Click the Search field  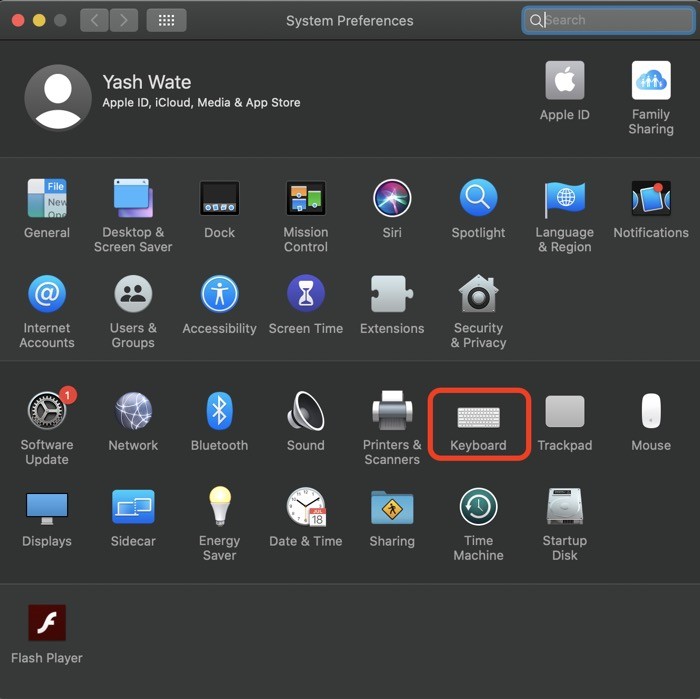608,20
